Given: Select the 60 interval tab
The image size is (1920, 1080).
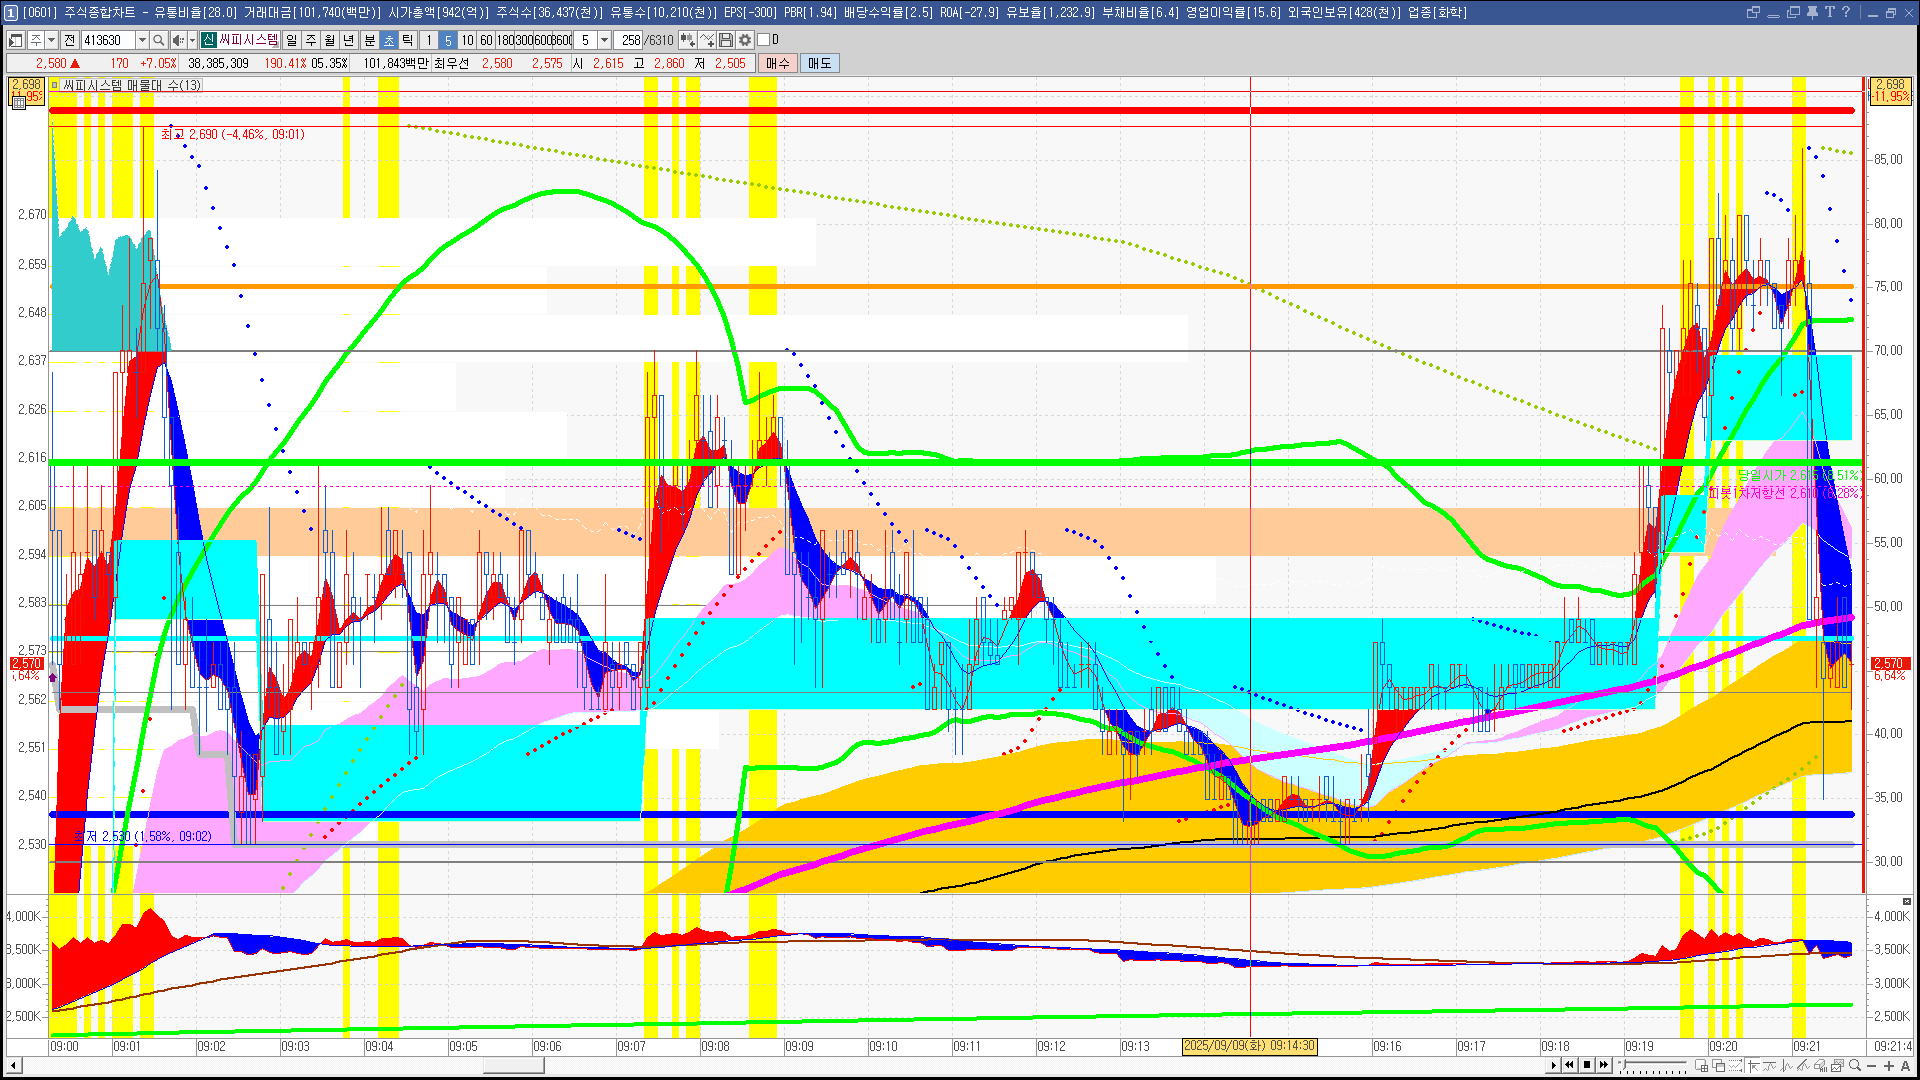Looking at the screenshot, I should (x=486, y=40).
